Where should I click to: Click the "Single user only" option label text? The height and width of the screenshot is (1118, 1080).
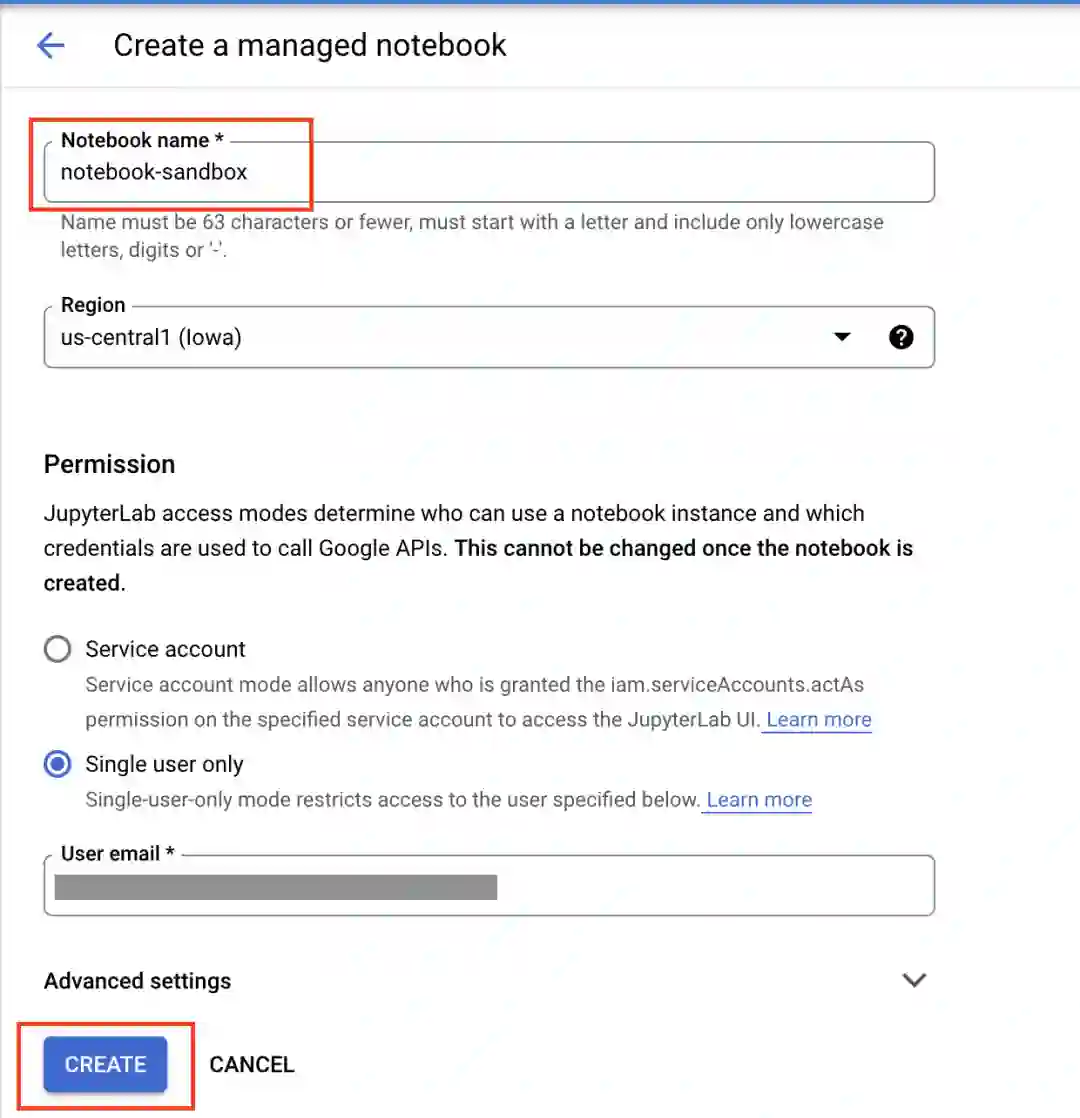(x=164, y=765)
